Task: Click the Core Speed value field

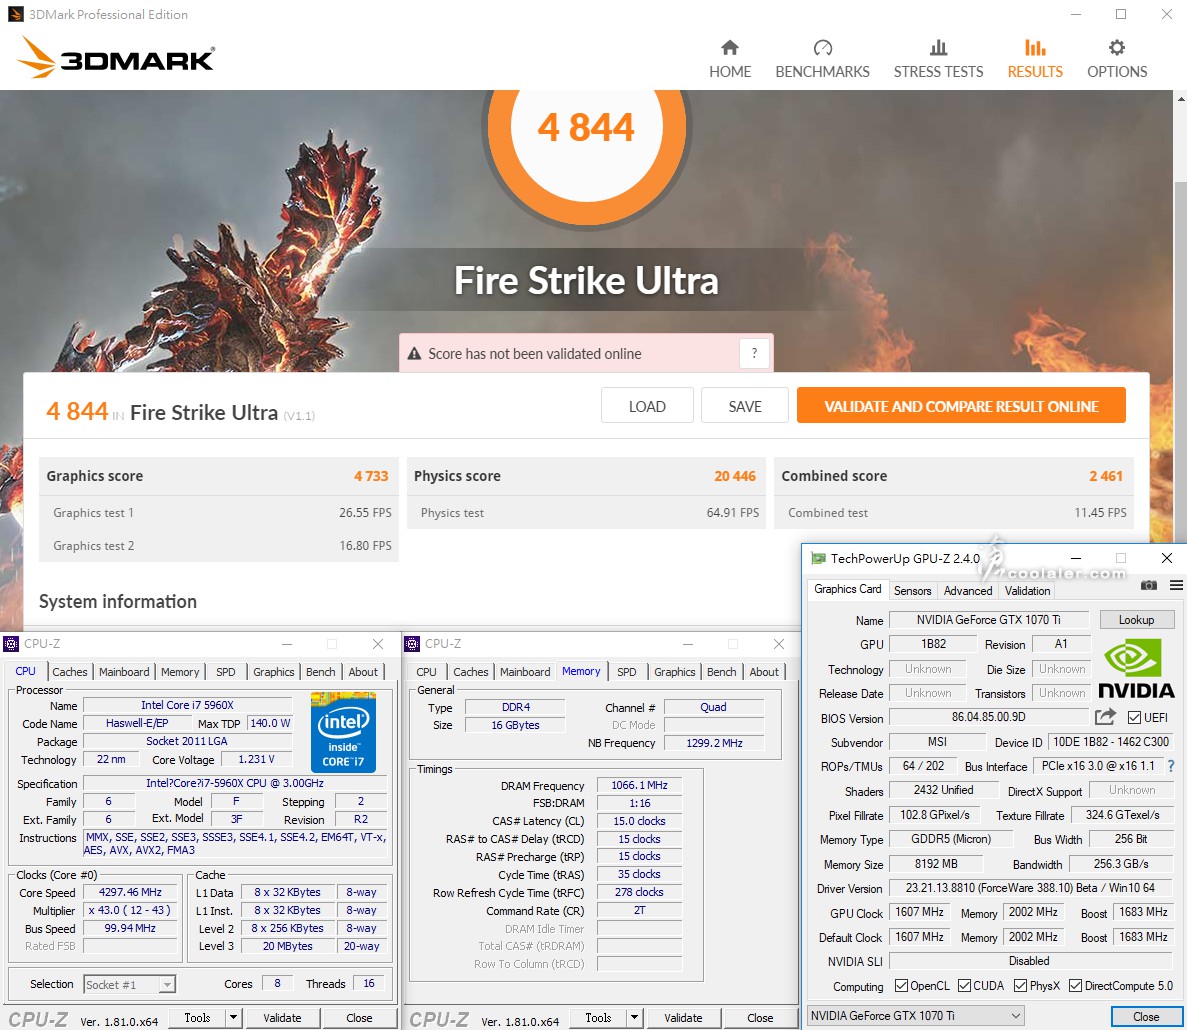Action: click(x=130, y=892)
